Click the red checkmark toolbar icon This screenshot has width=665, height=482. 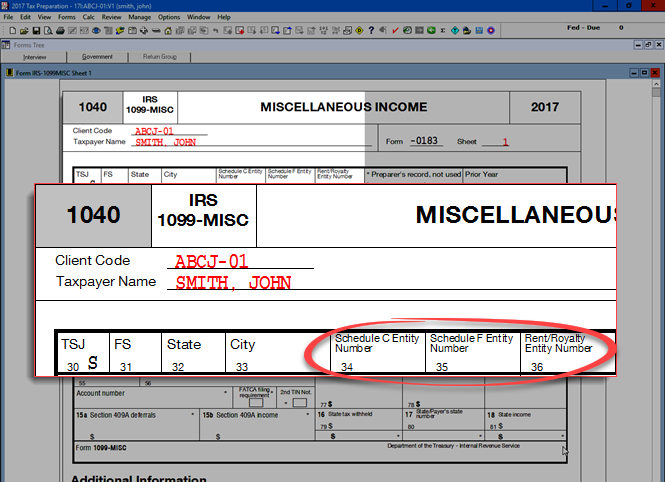point(394,30)
